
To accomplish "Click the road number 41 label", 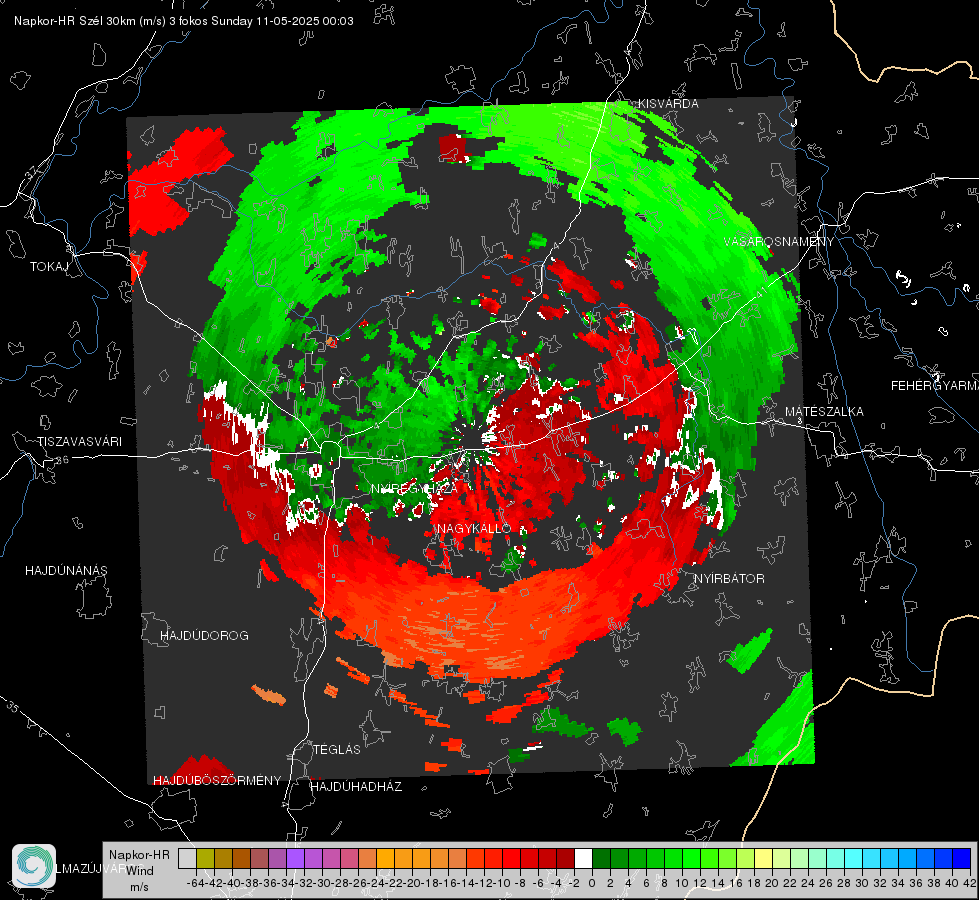I will click(x=761, y=292).
